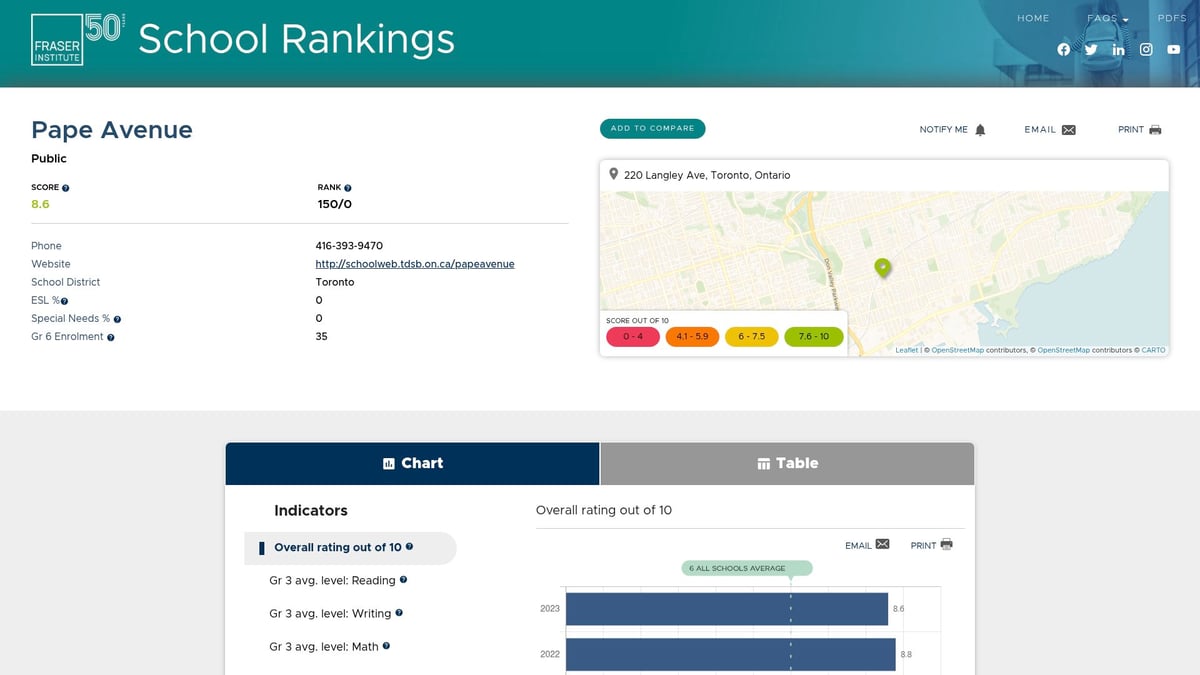Viewport: 1200px width, 675px height.
Task: Open the Special Needs % help tooltip
Action: click(116, 318)
